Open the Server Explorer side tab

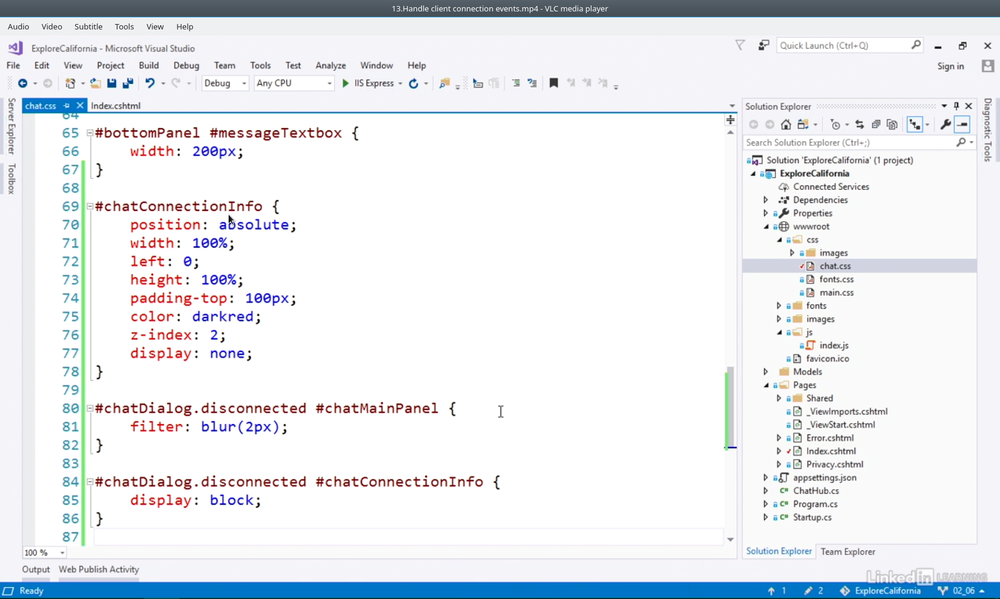tap(11, 126)
